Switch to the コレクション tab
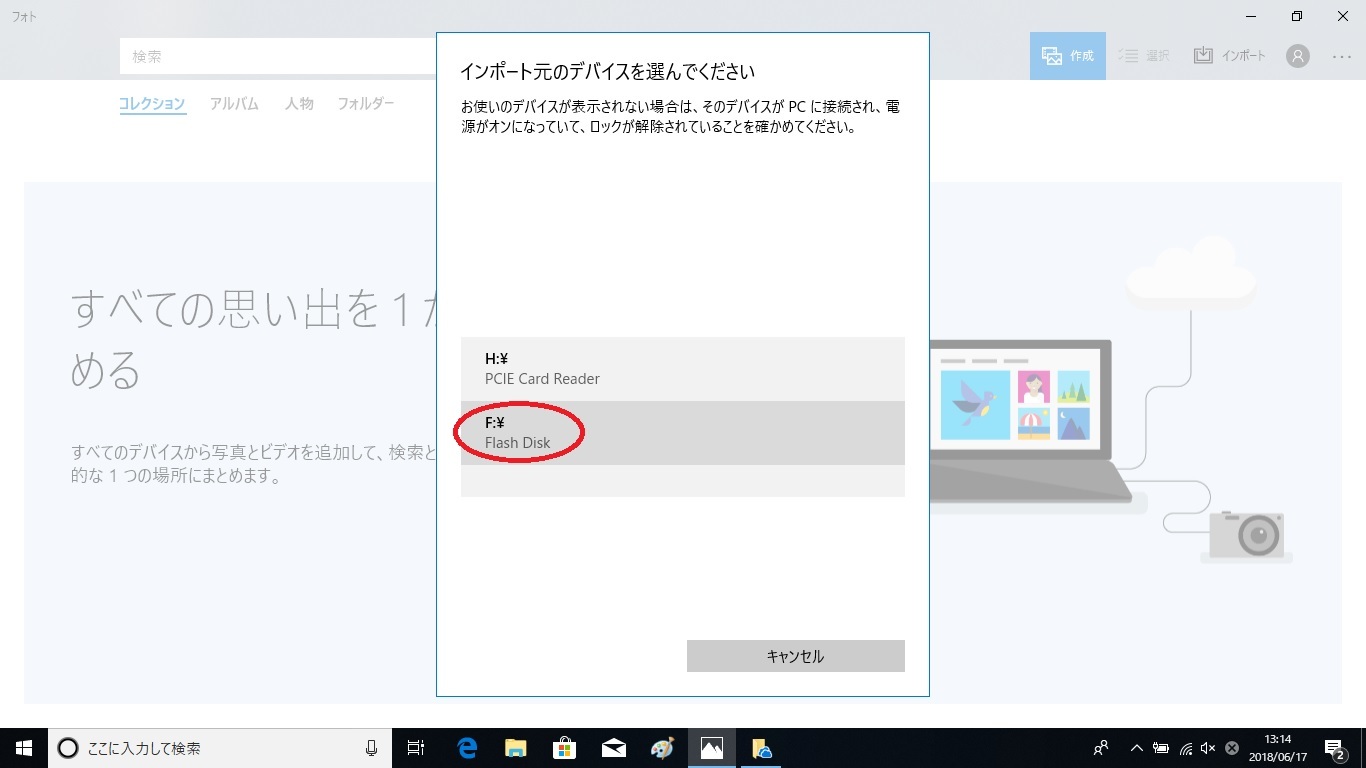 click(x=152, y=104)
